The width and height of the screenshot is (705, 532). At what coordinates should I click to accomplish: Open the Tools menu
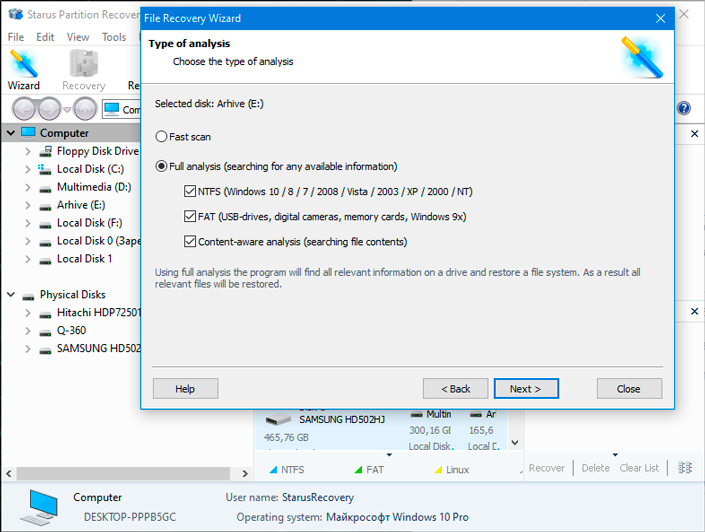point(114,37)
